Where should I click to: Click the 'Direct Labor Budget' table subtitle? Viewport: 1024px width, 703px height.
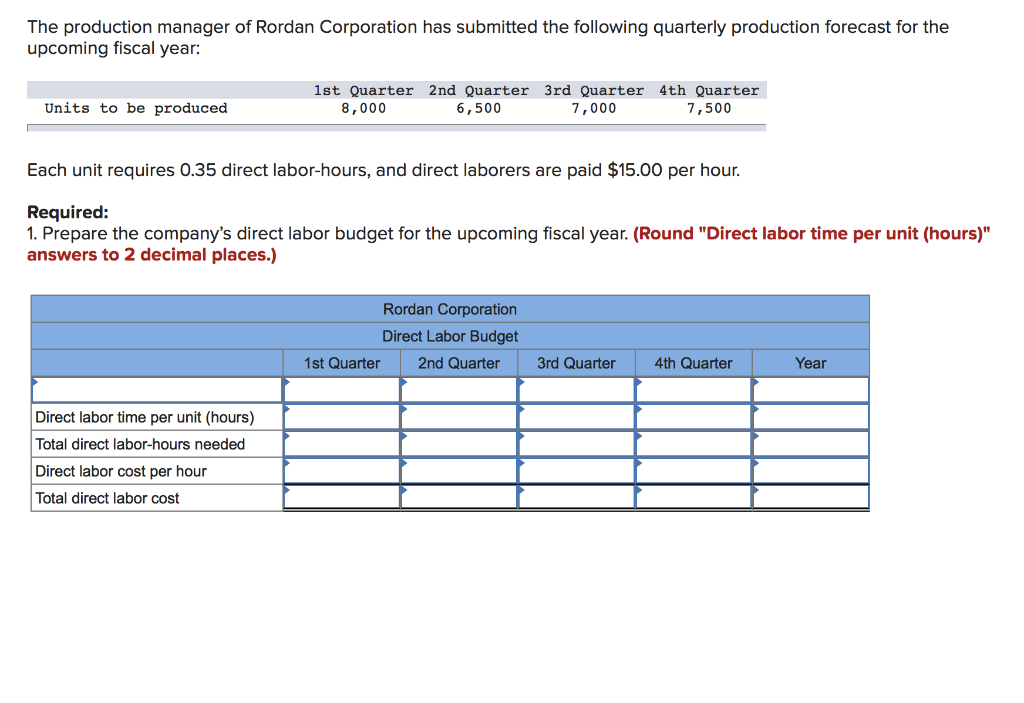click(x=450, y=336)
